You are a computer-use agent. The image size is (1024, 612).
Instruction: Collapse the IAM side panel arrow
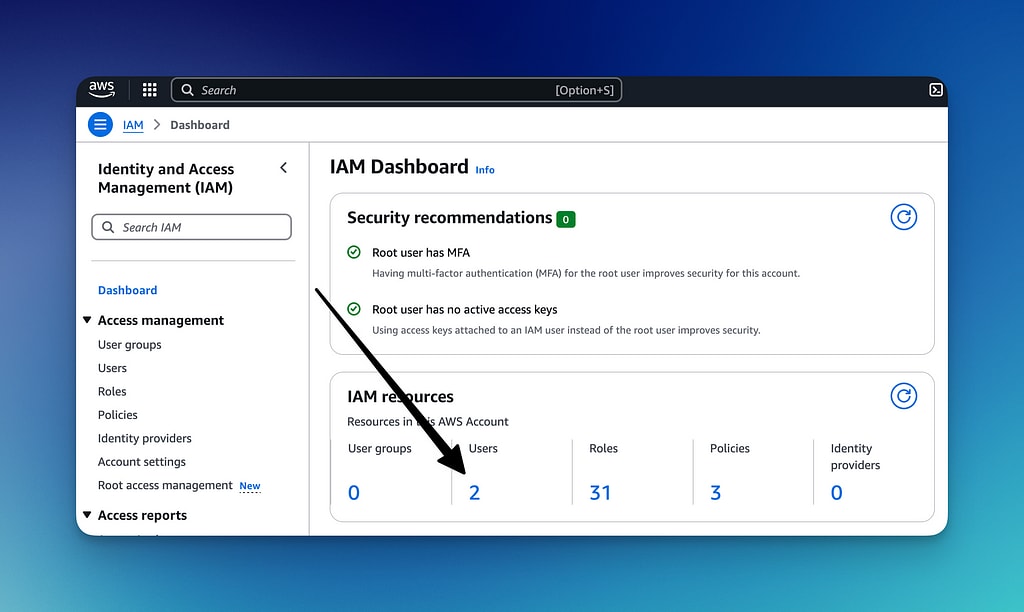click(283, 168)
